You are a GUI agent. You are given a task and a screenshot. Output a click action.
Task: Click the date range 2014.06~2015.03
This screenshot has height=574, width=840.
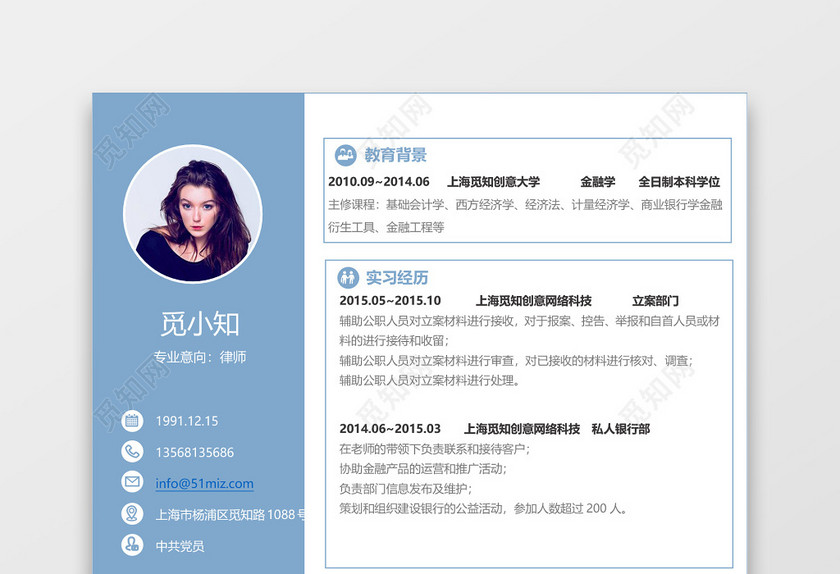pos(390,429)
